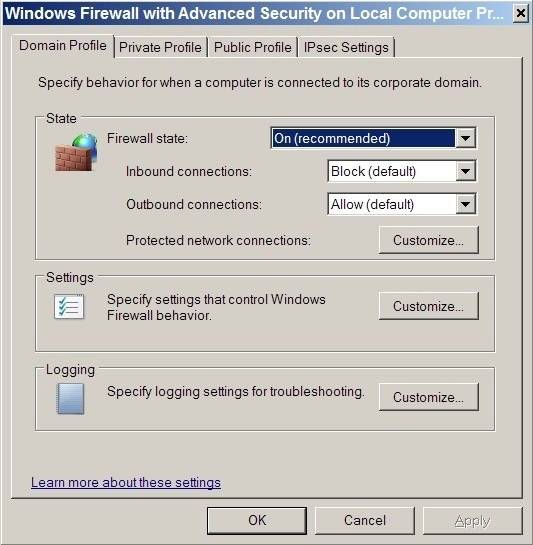This screenshot has width=533, height=545.
Task: Select the Domain Profile tab
Action: pos(63,46)
